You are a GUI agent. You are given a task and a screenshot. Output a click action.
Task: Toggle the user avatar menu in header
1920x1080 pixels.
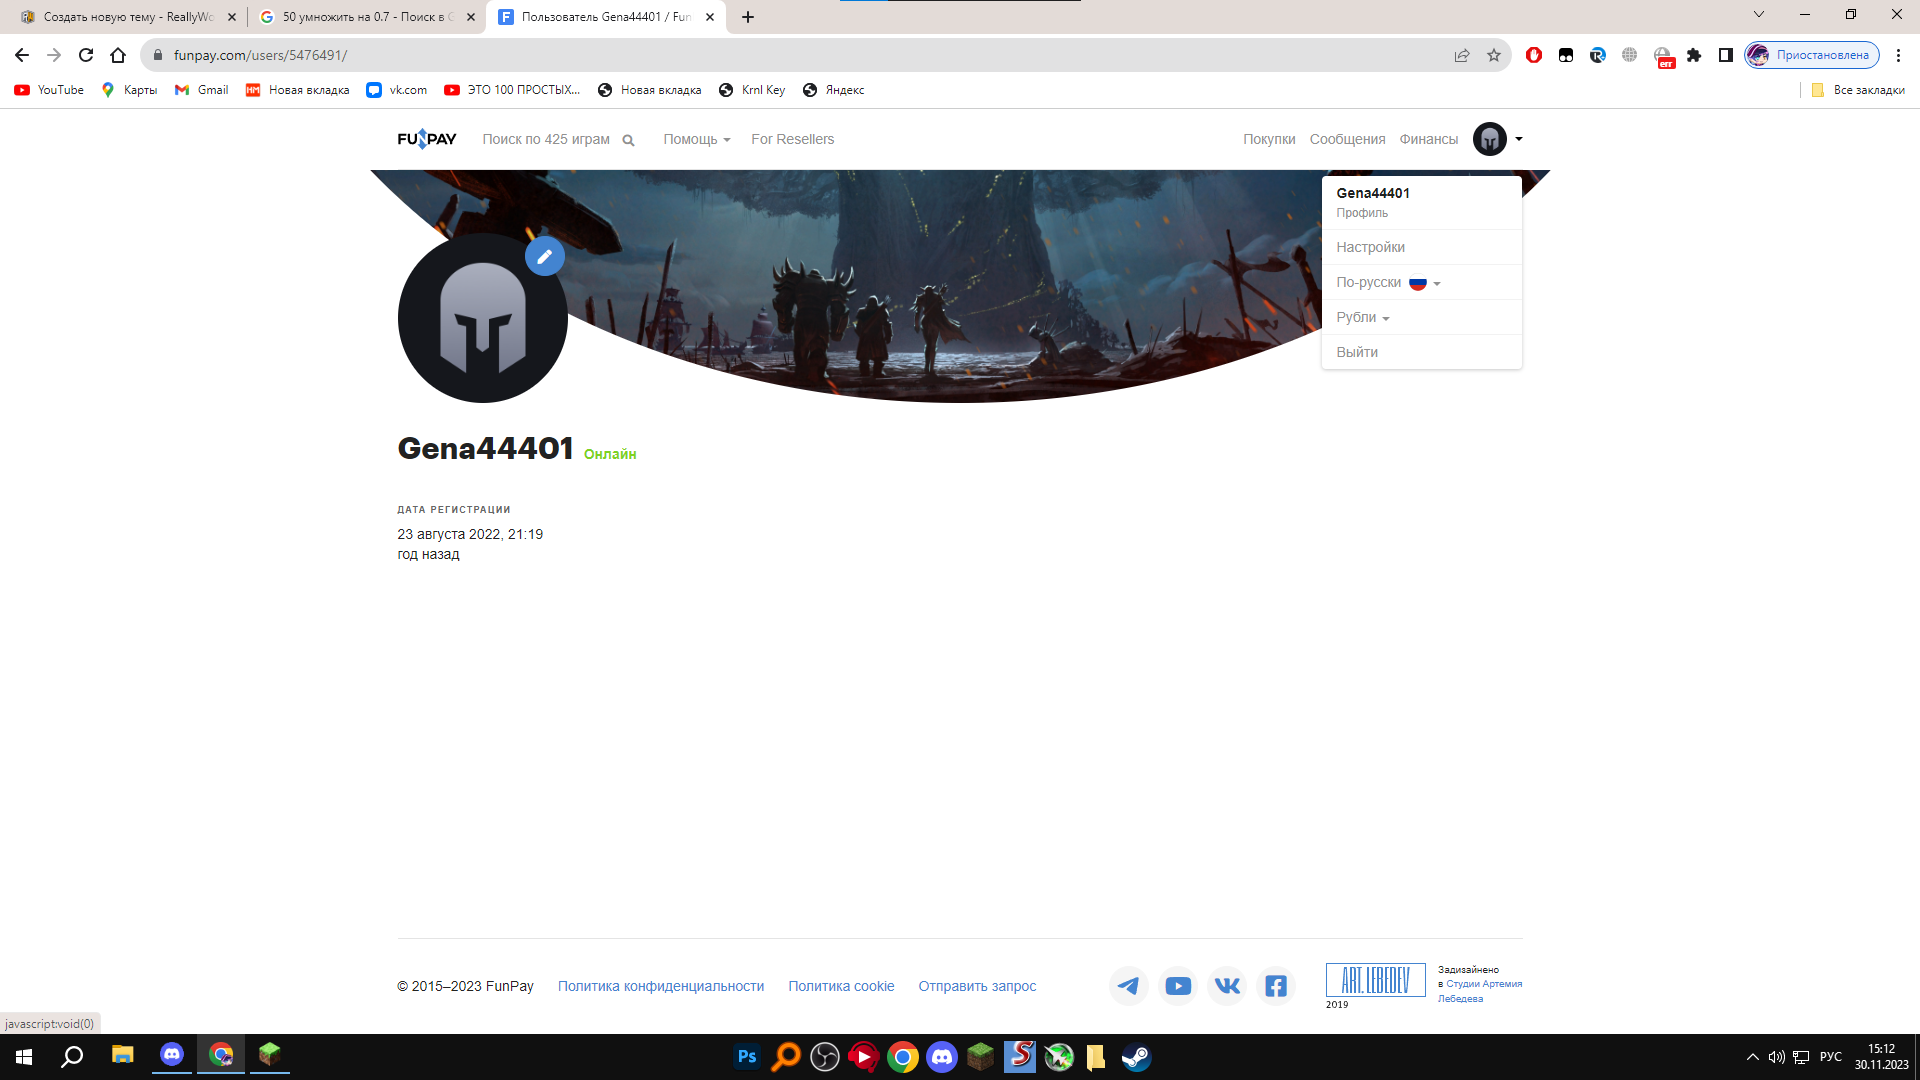1498,139
